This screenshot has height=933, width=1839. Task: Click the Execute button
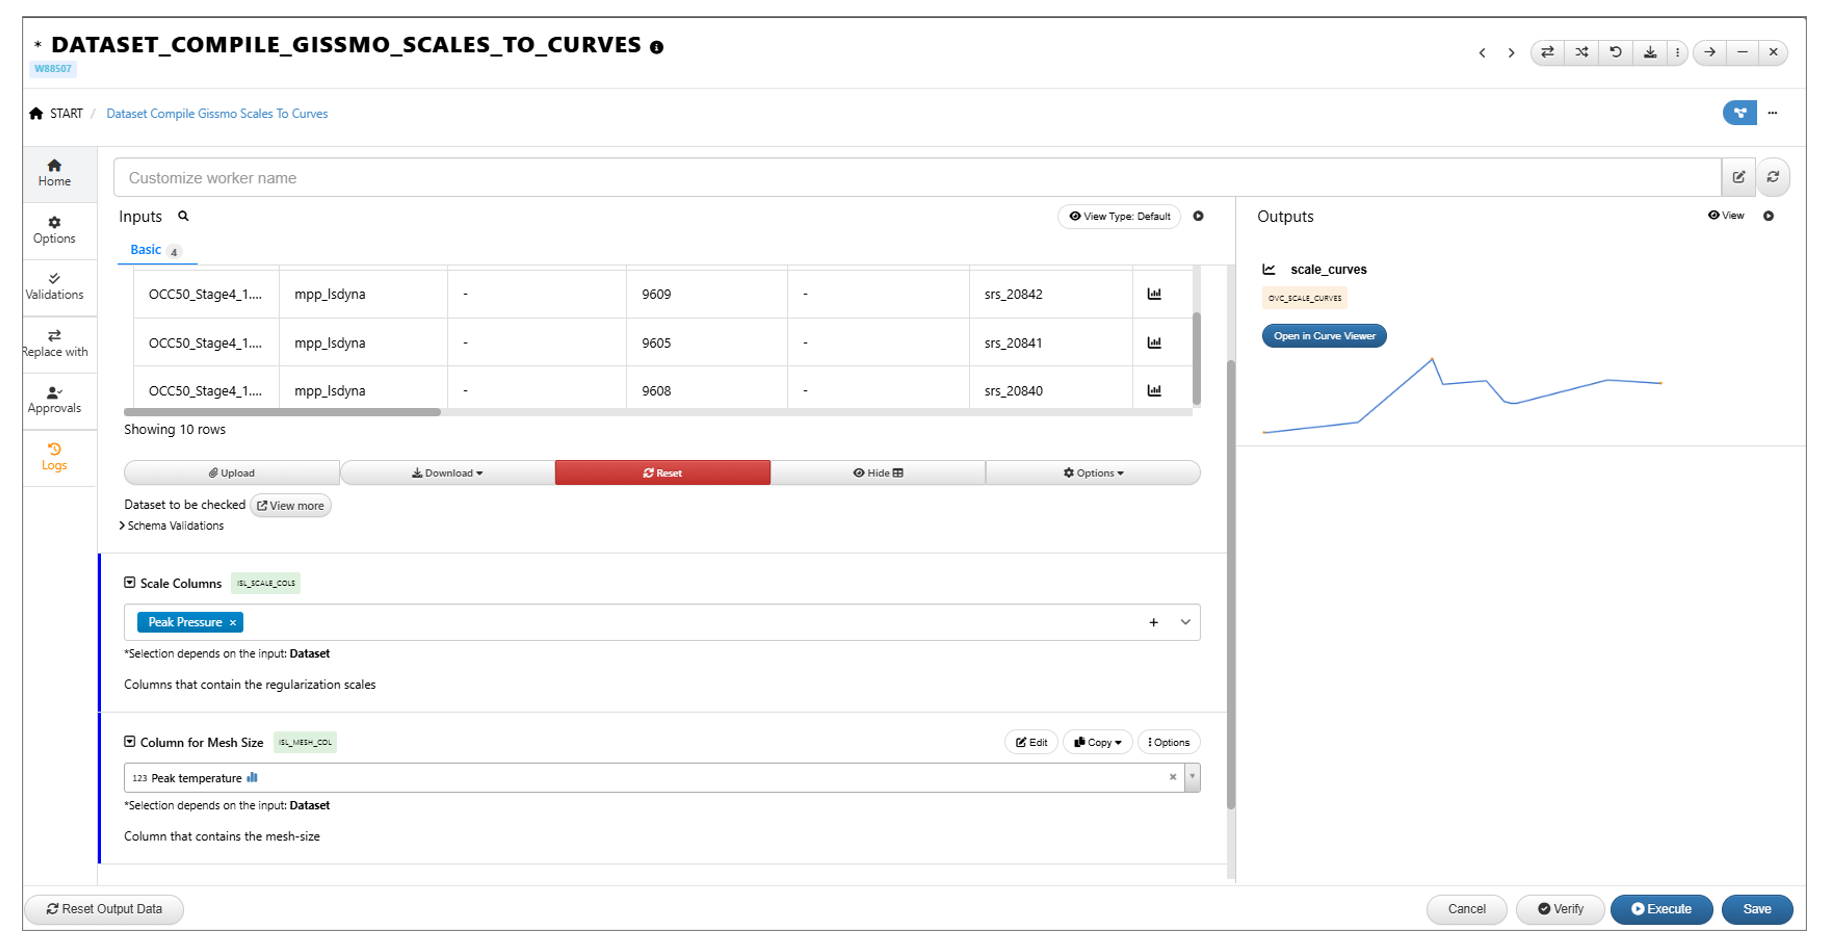coord(1660,909)
